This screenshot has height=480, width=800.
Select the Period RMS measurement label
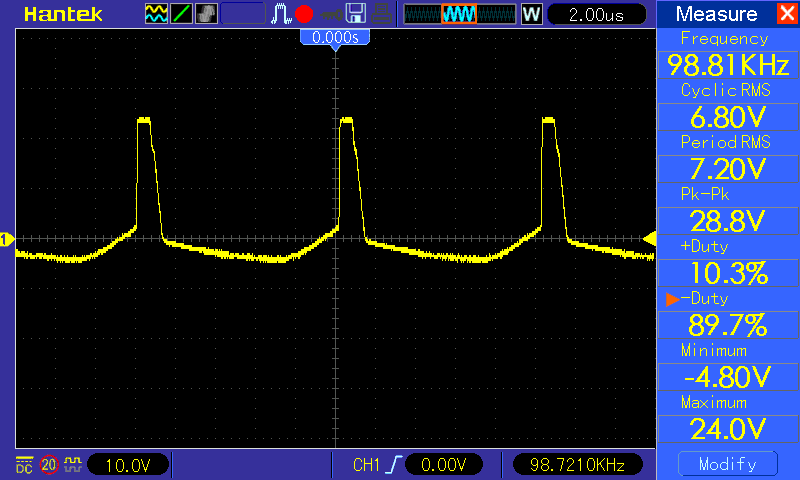coord(726,142)
